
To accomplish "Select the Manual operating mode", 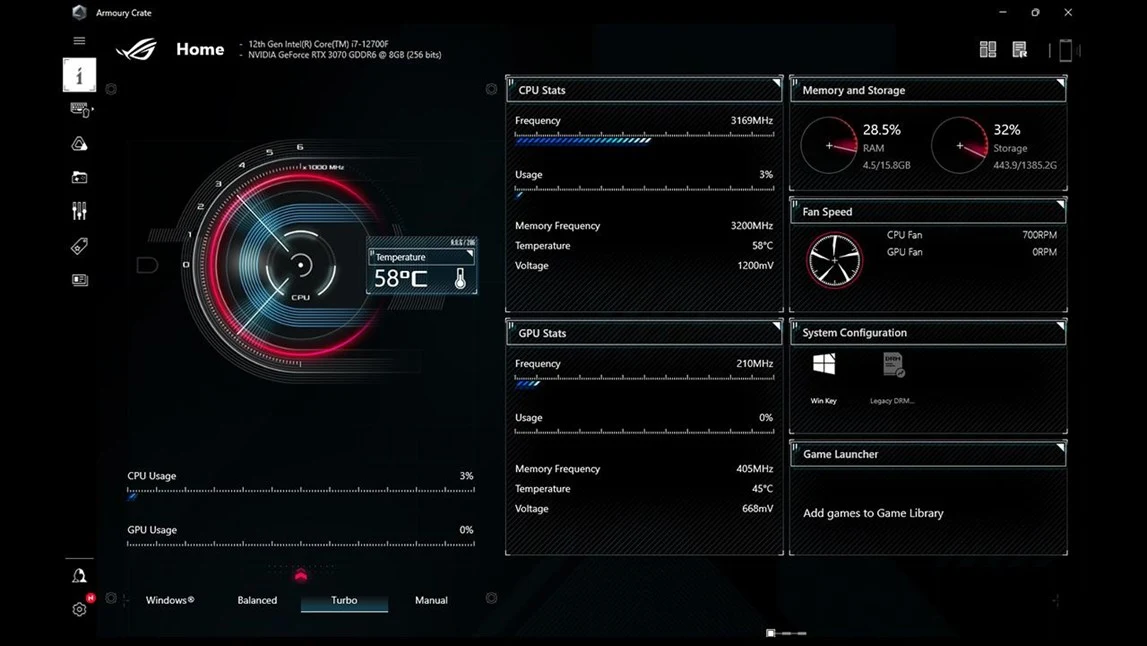I will tap(432, 600).
